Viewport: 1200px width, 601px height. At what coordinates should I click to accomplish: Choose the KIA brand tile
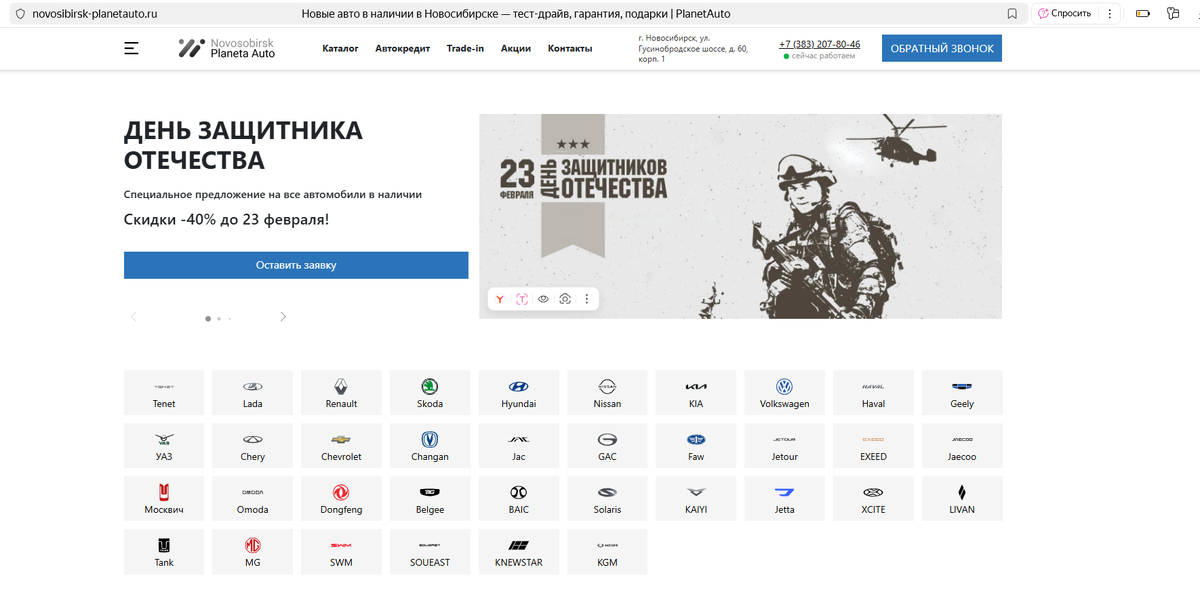[696, 392]
